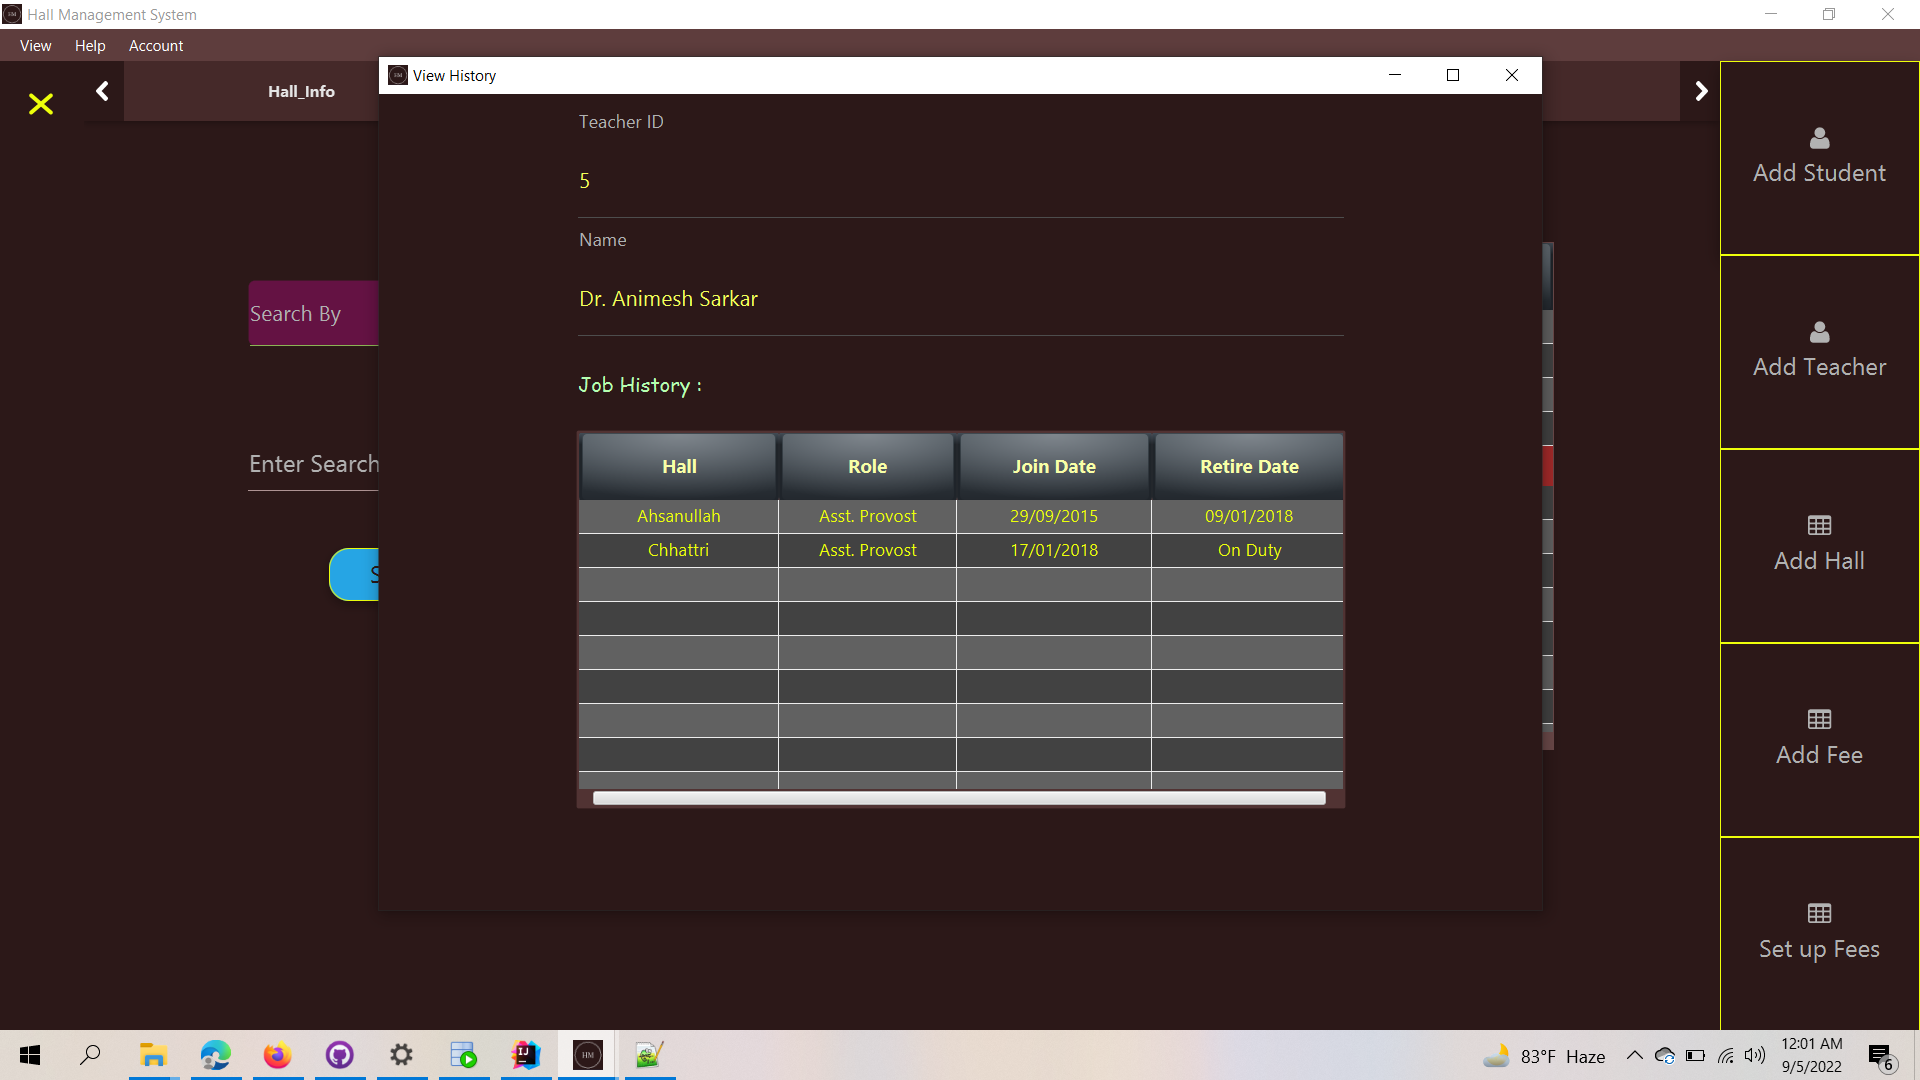Screen dimensions: 1920x1080
Task: Collapse the panel using the left chevron
Action: (102, 90)
